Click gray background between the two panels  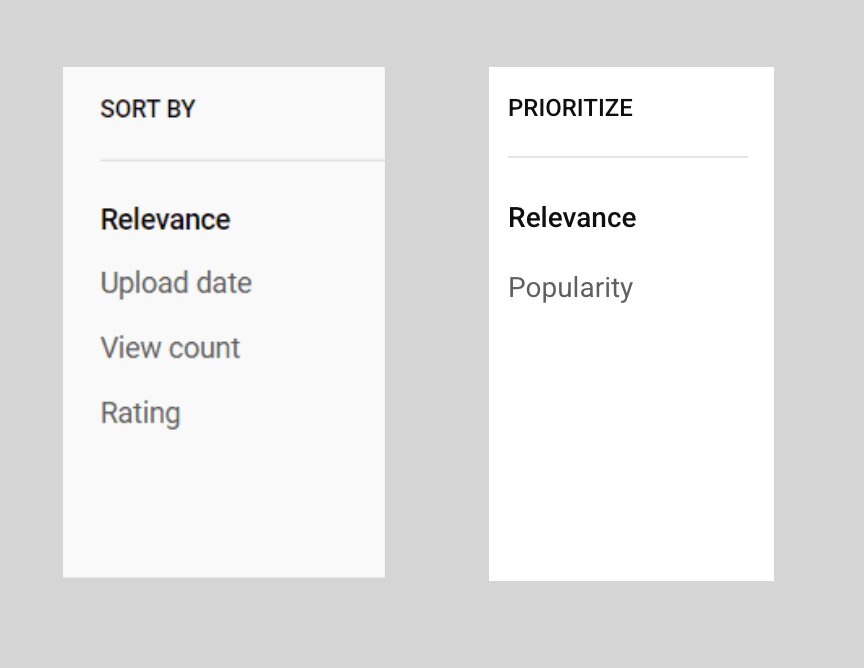point(437,320)
